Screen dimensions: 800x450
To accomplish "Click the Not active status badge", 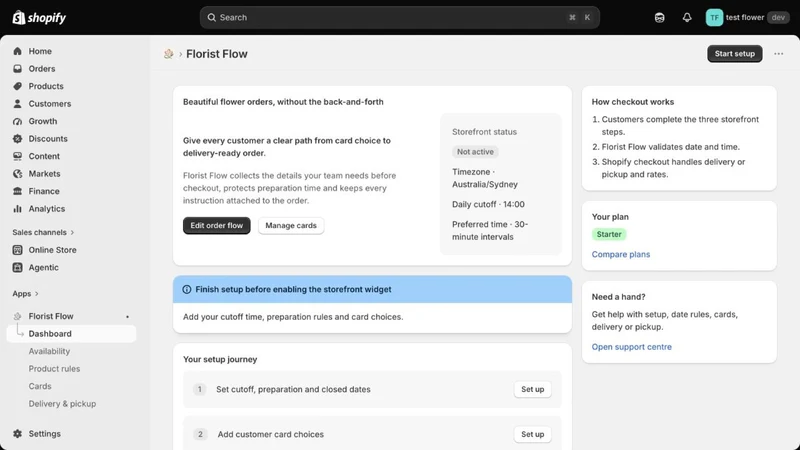I will tap(475, 152).
